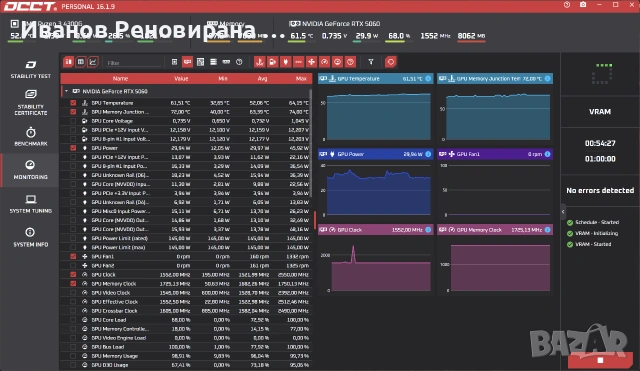Select the GPU Power Limit (rated) row
The width and height of the screenshot is (640, 371).
pos(186,238)
